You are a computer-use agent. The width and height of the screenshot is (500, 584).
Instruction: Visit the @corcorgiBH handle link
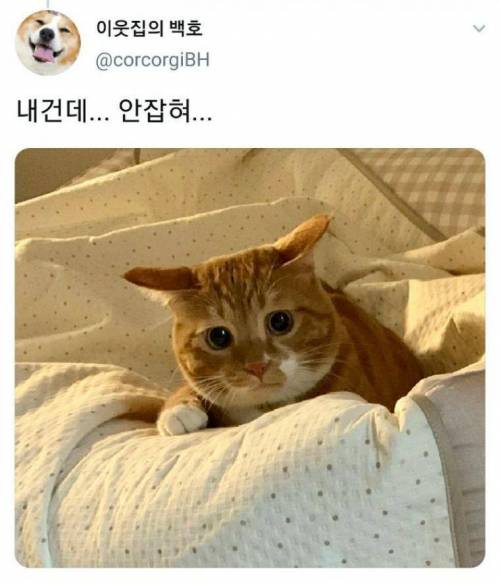coord(152,60)
